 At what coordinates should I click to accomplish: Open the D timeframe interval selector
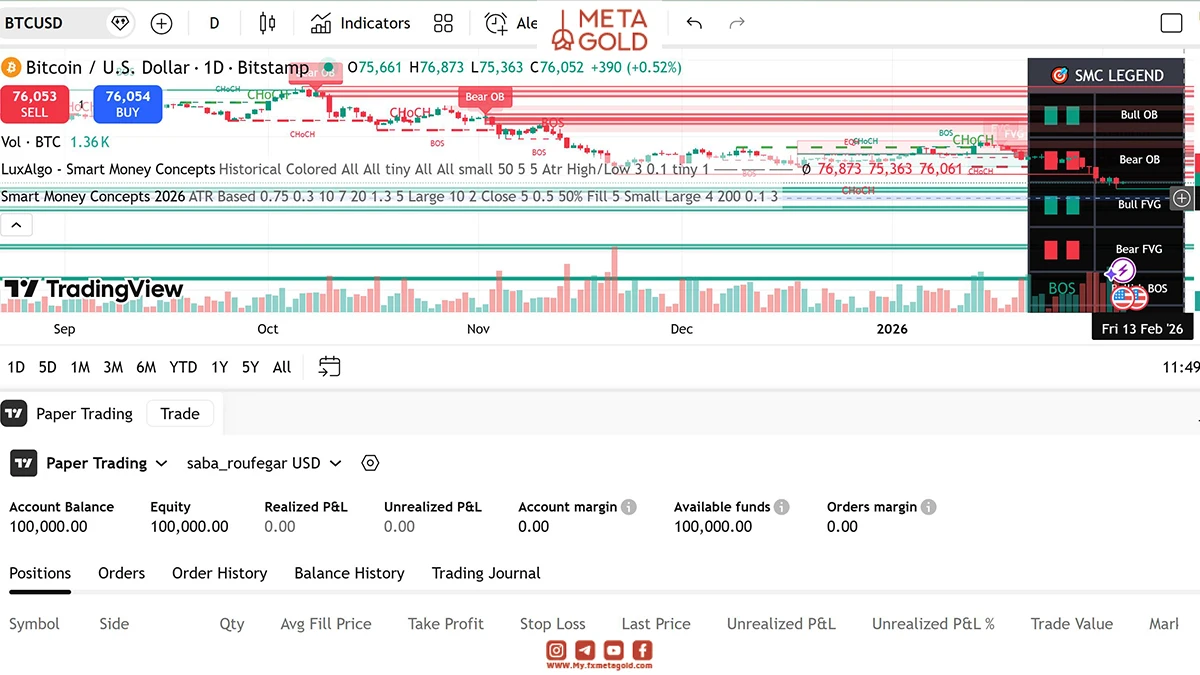coord(214,23)
